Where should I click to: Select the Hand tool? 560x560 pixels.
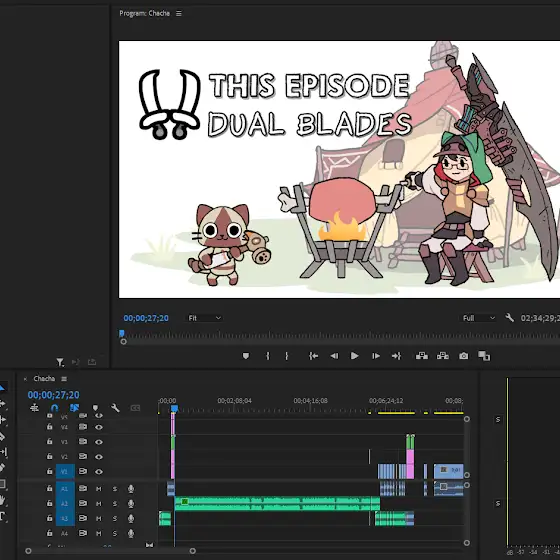coord(2,500)
